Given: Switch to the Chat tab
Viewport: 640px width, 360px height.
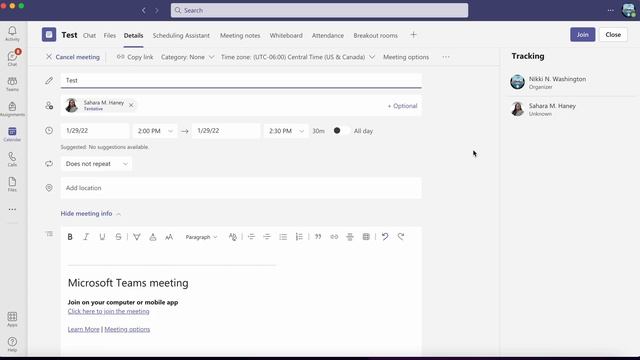Looking at the screenshot, I should [89, 36].
